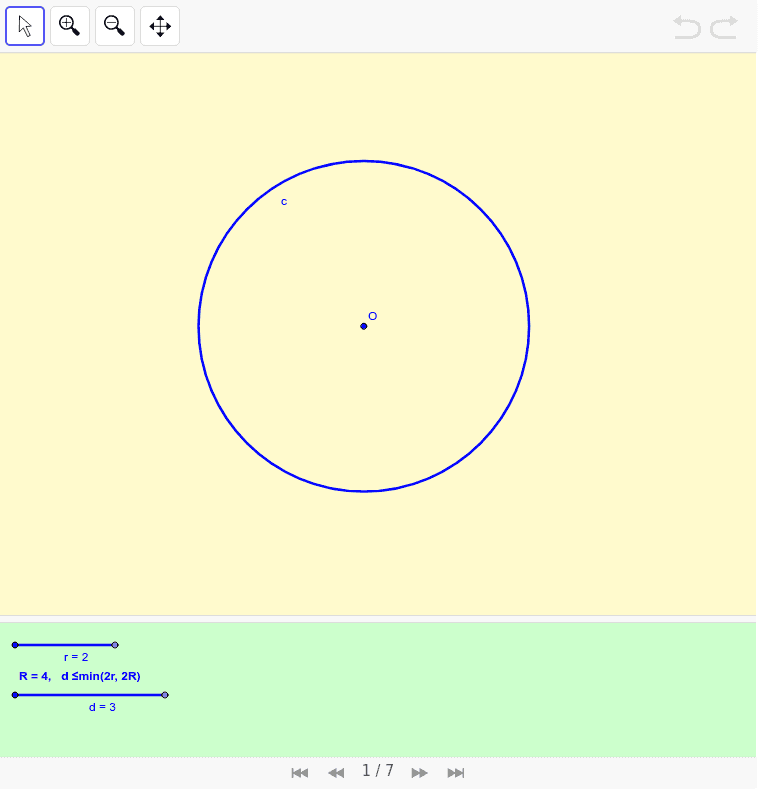The image size is (758, 790).
Task: Click the 1 / 7 step counter
Action: click(x=377, y=770)
